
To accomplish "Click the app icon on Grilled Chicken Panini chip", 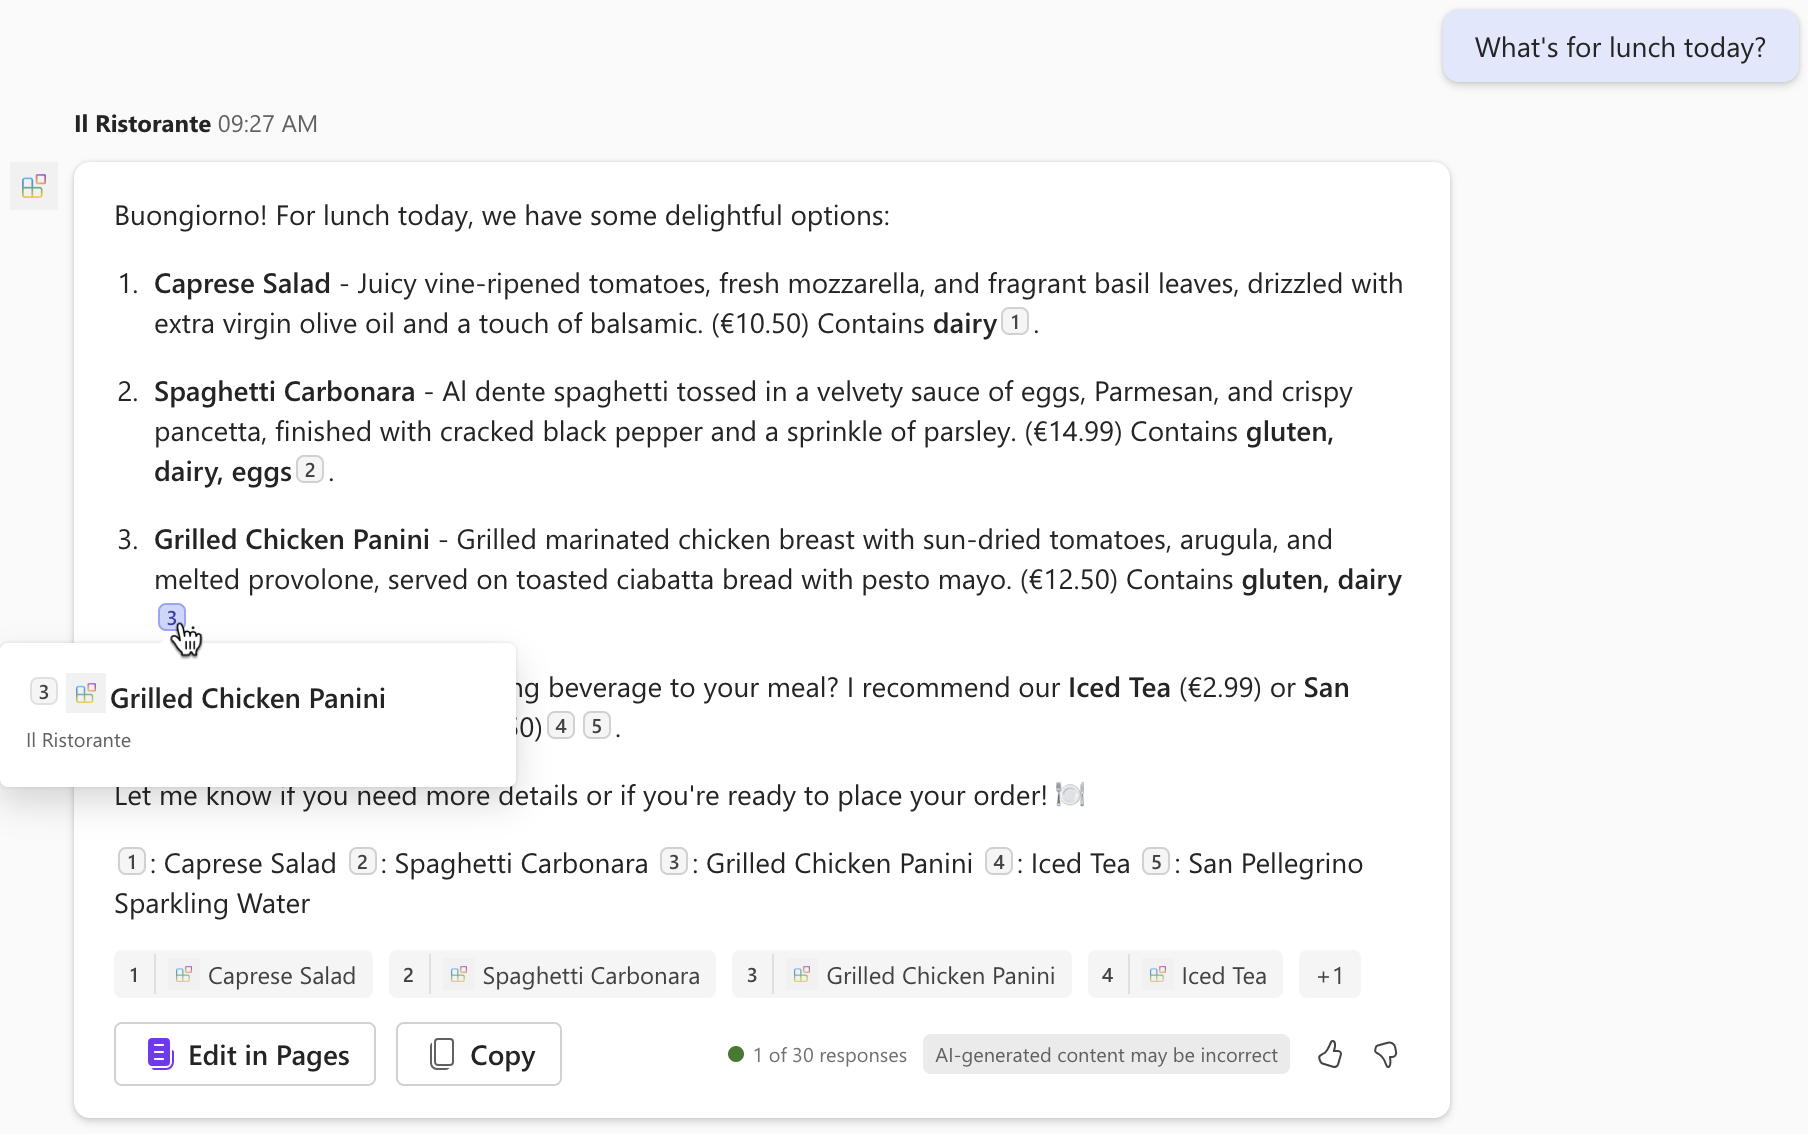I will (802, 974).
